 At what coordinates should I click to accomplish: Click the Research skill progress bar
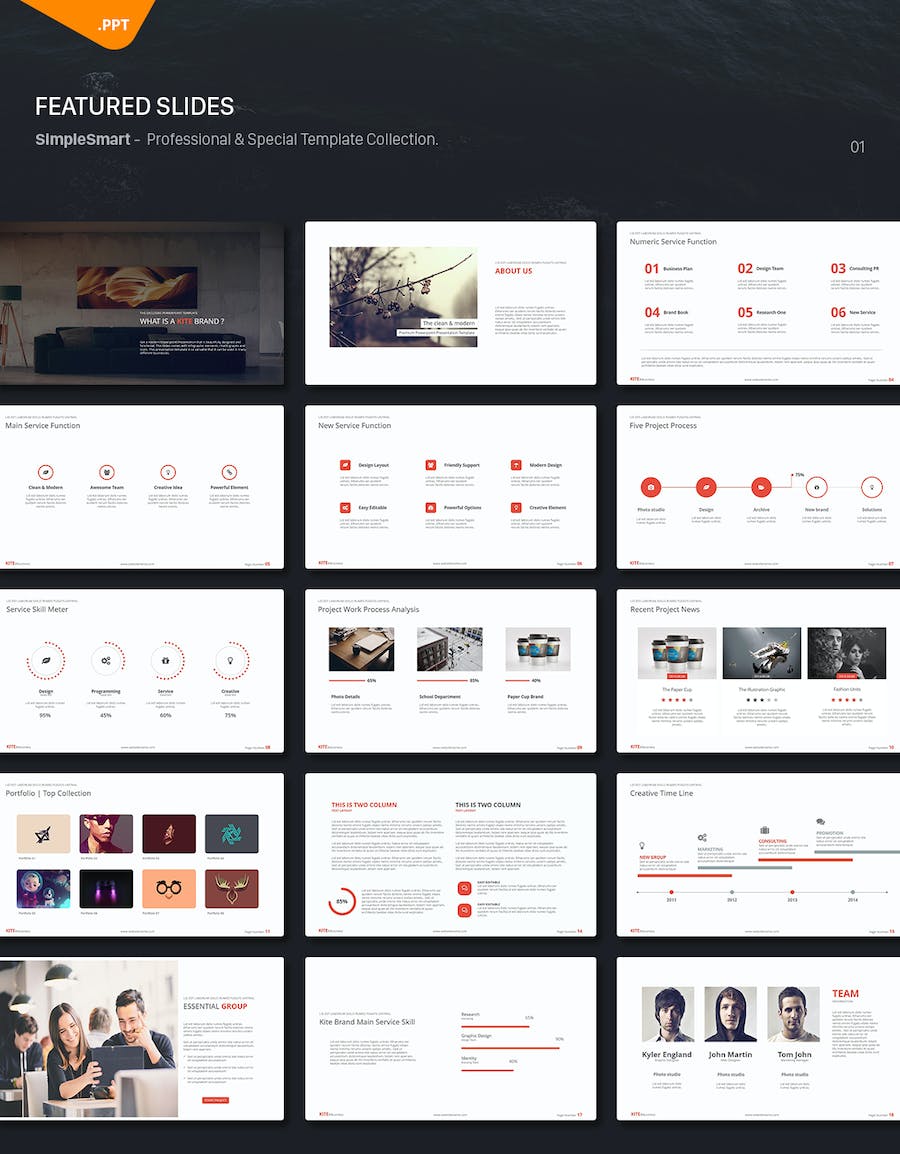point(495,1026)
